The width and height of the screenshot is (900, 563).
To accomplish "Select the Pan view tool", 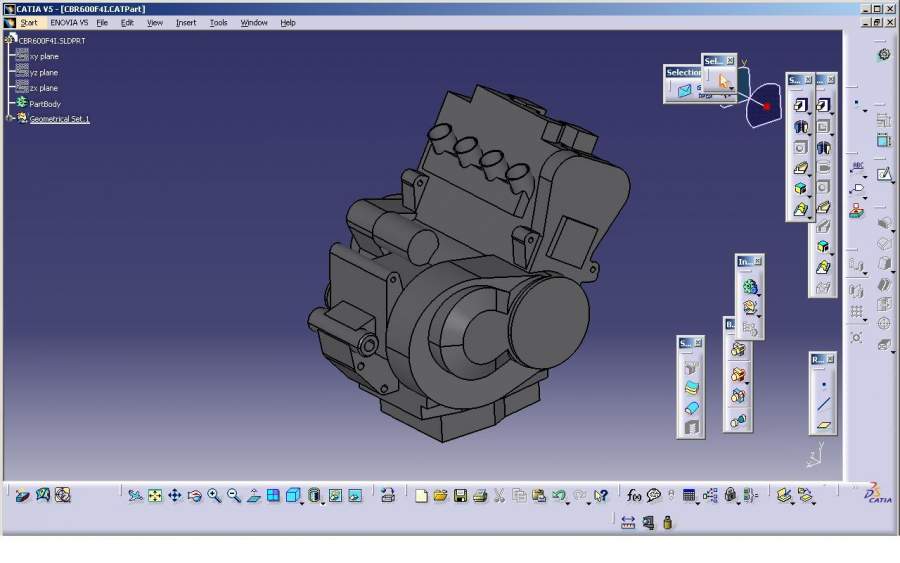I will [x=175, y=495].
